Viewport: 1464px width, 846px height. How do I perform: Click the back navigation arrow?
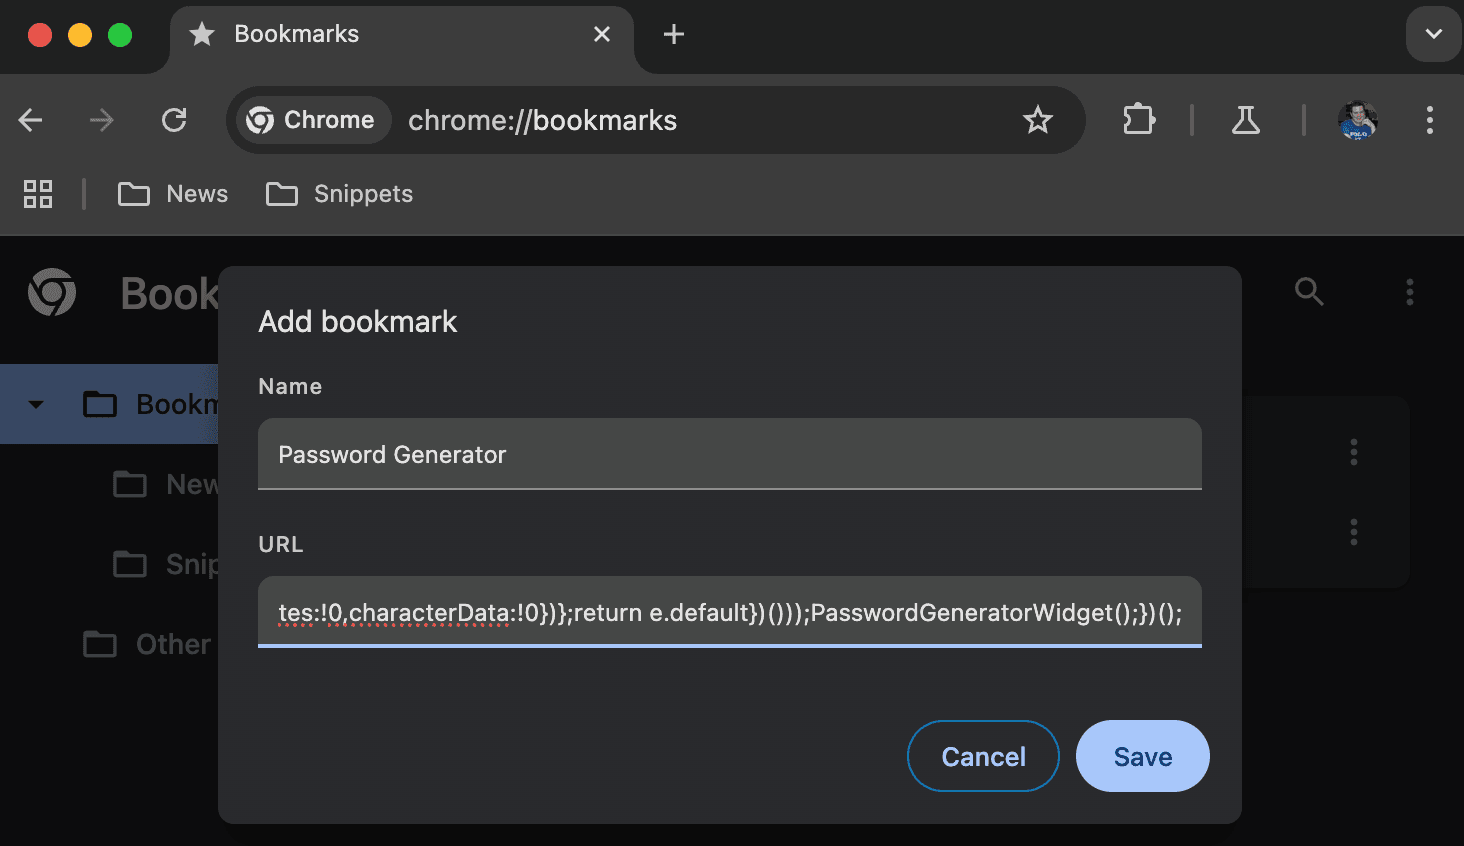pos(30,120)
